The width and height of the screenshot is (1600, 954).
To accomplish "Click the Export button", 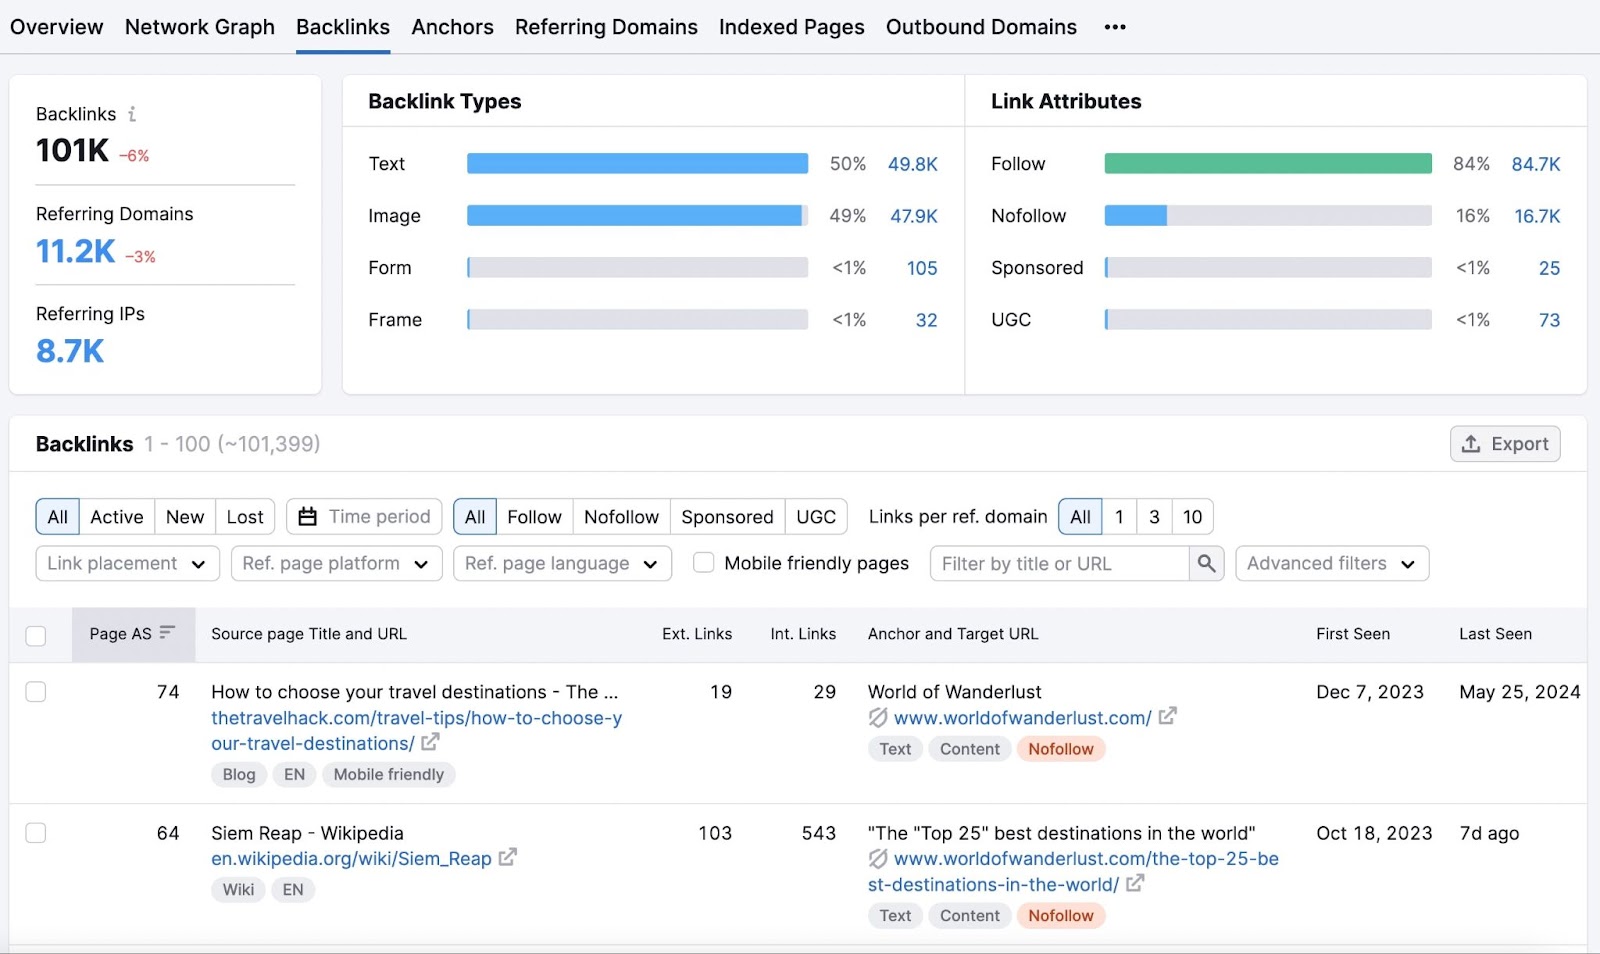I will point(1505,444).
